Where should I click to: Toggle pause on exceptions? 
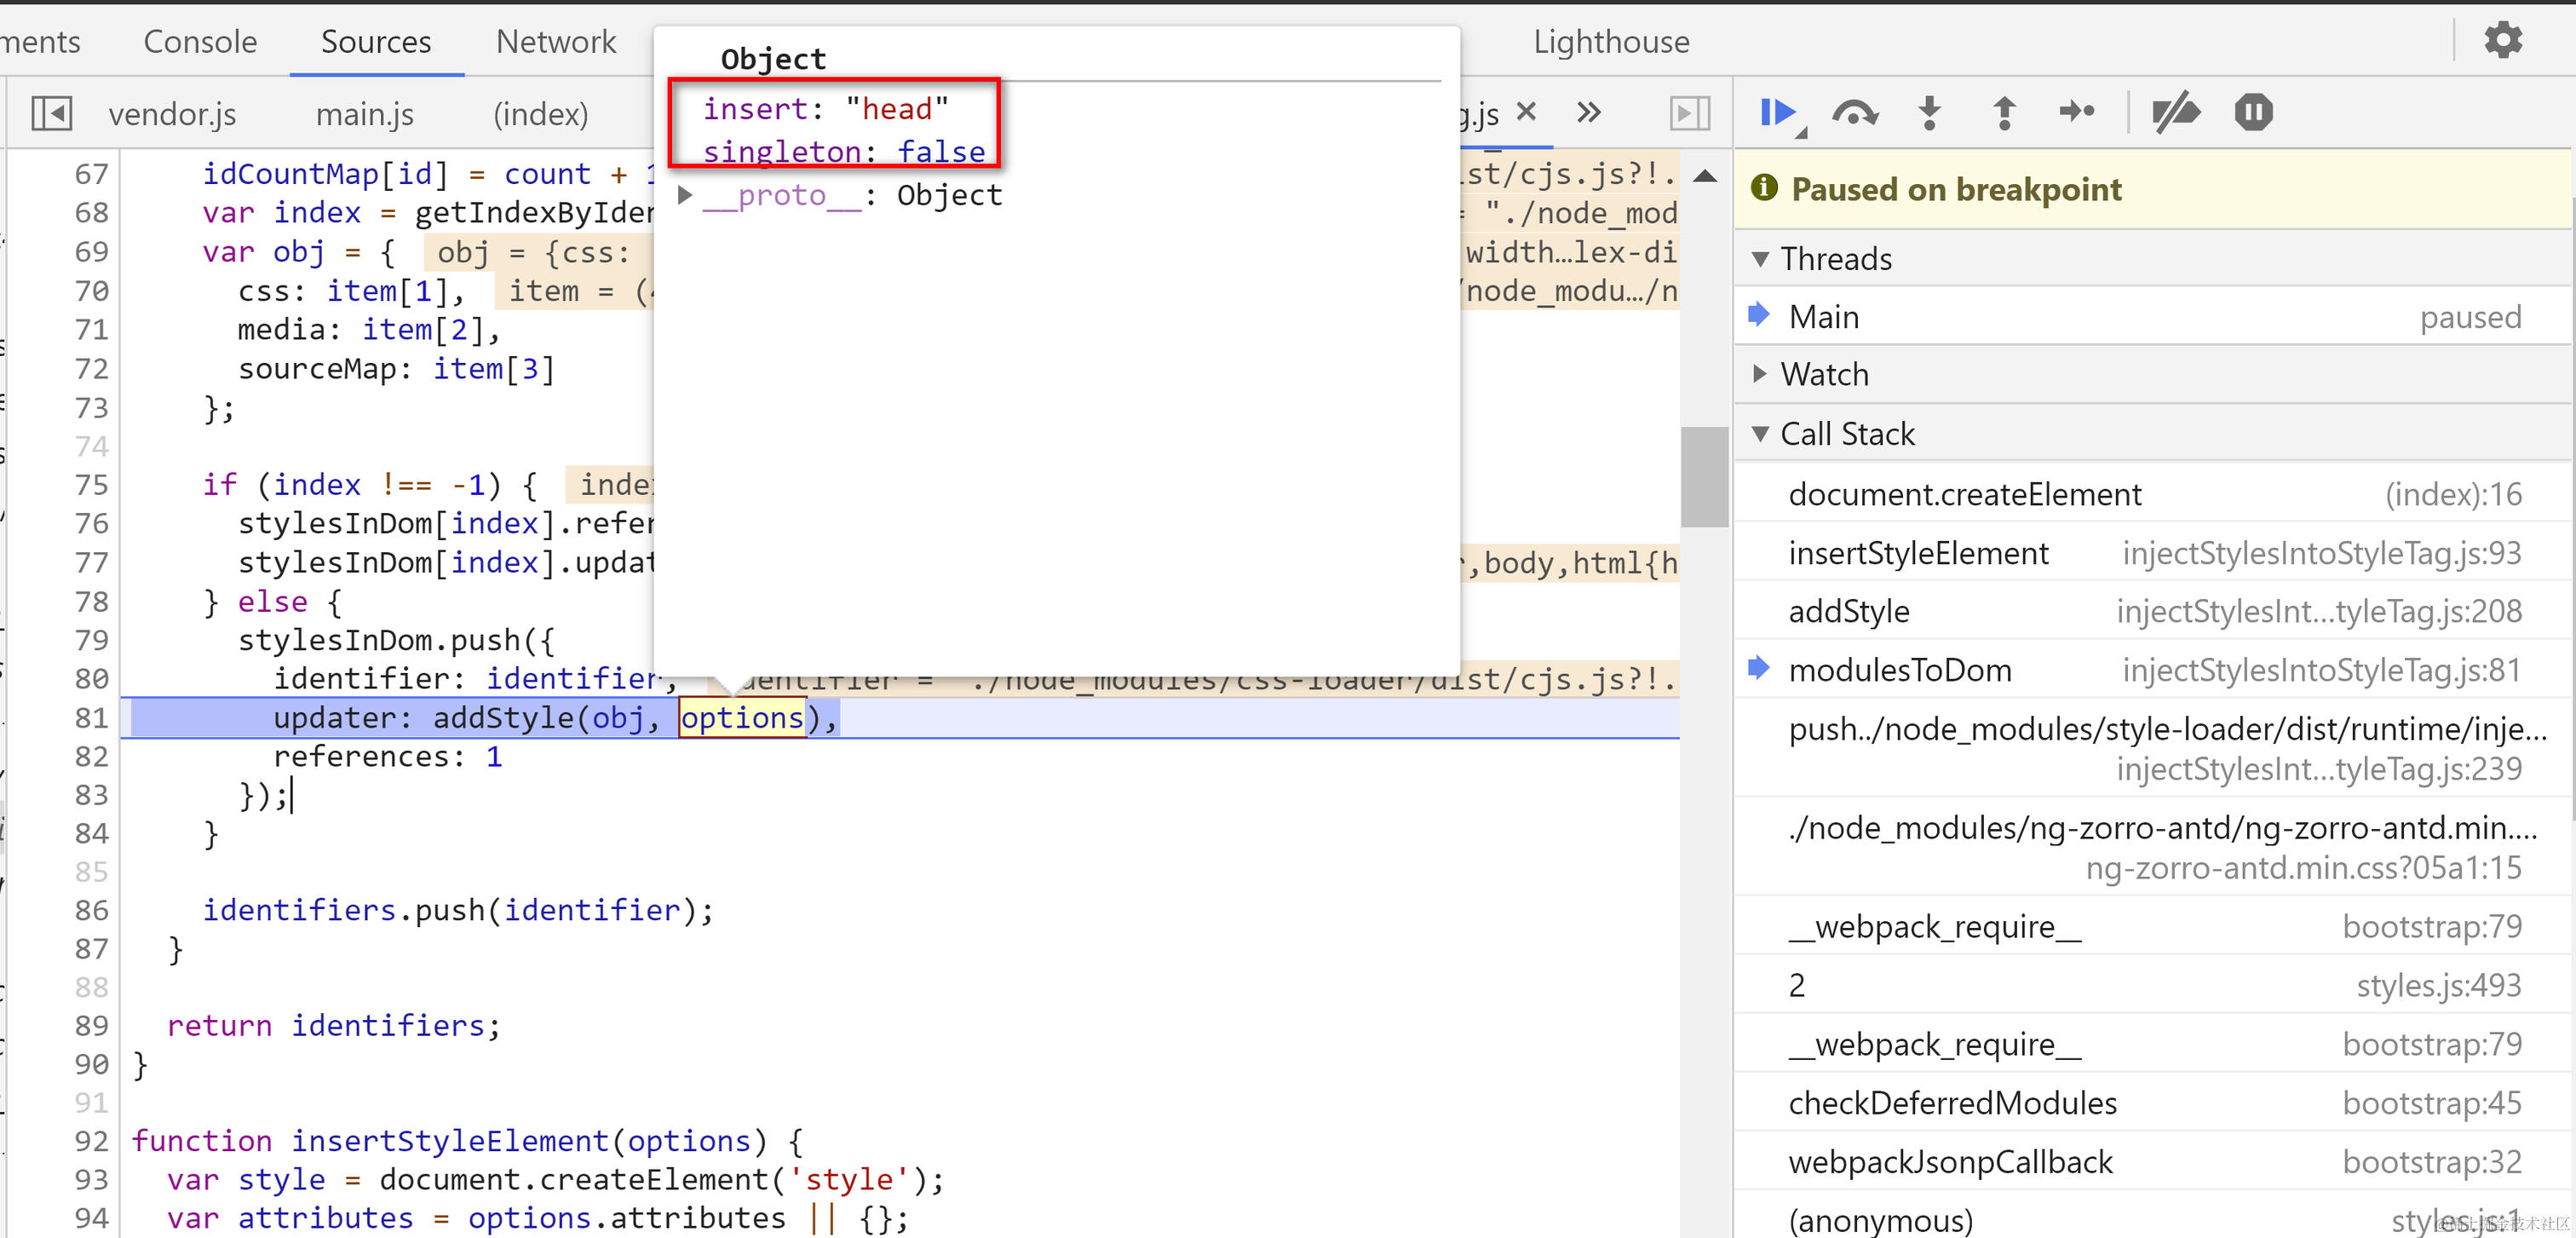(x=2253, y=112)
